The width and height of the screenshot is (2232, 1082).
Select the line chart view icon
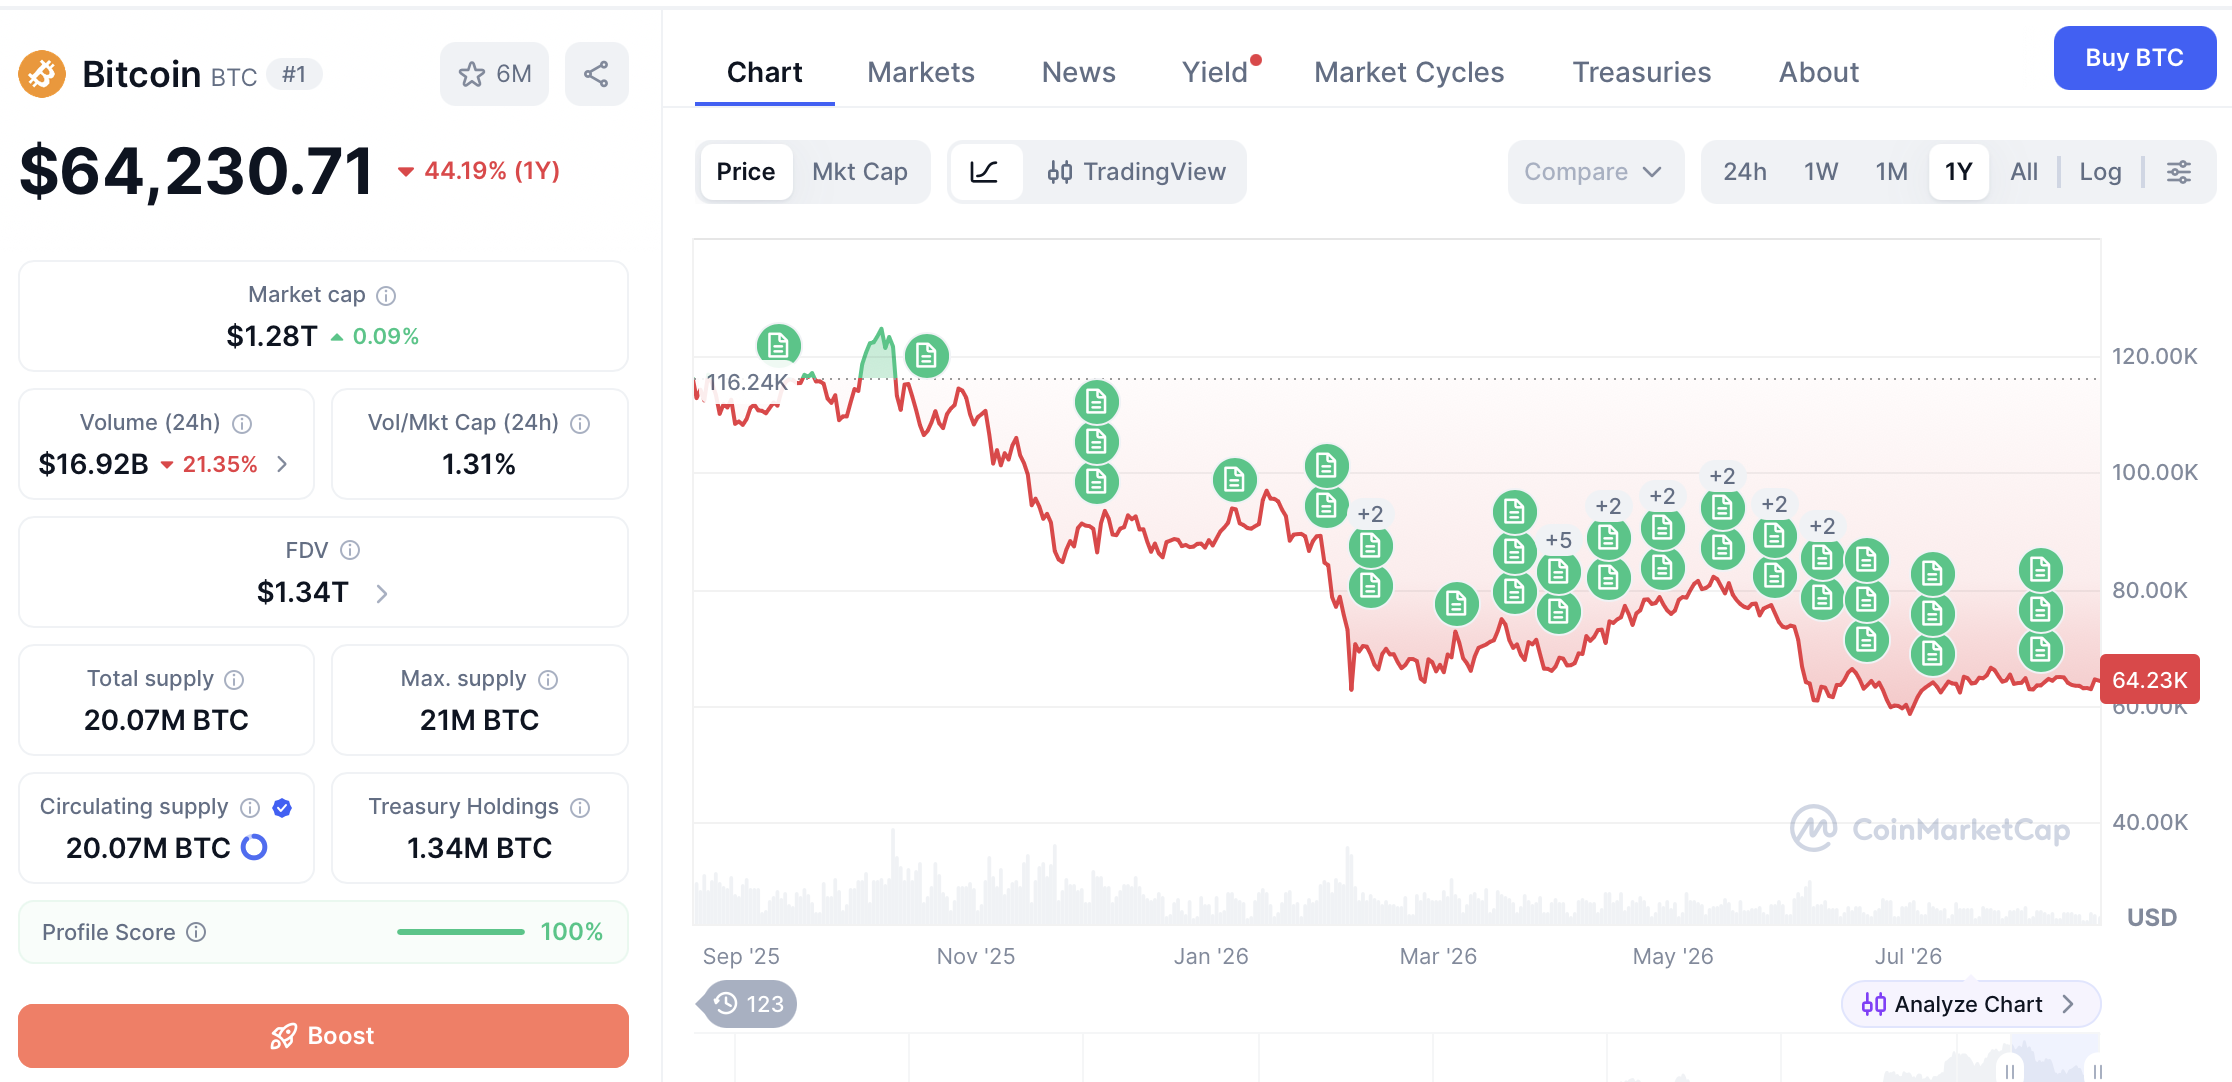tap(985, 172)
